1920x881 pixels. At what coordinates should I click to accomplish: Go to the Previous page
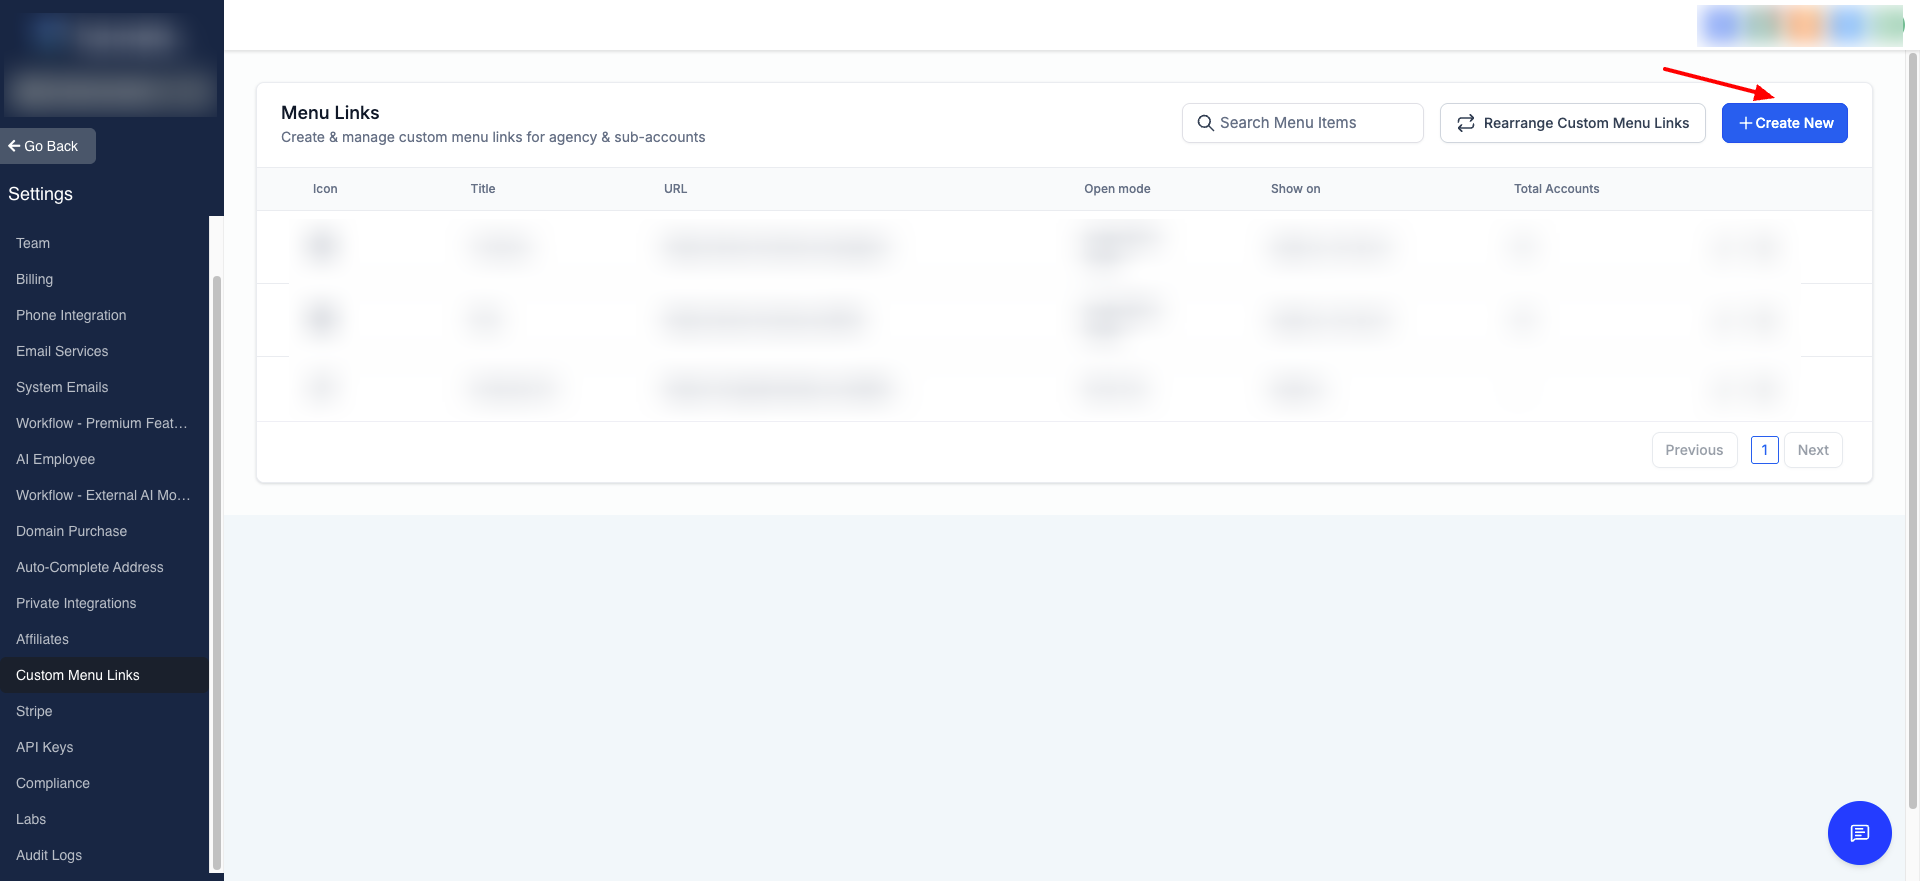click(1693, 450)
